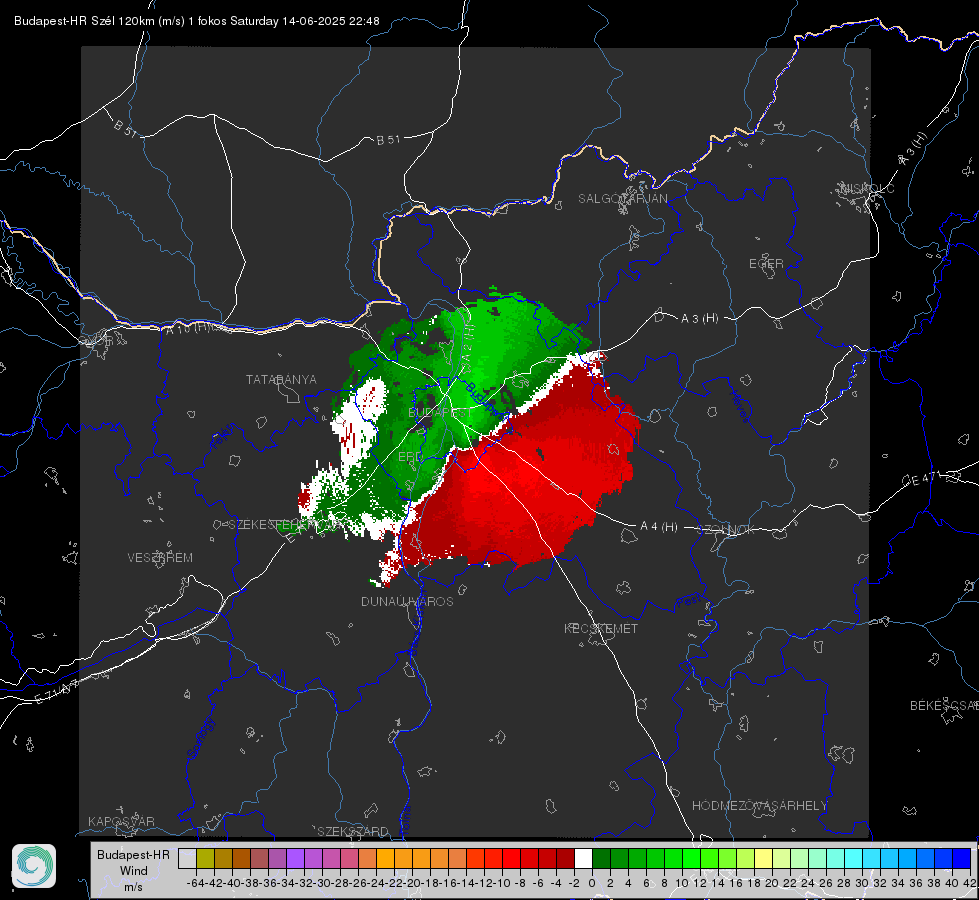Image resolution: width=979 pixels, height=900 pixels.
Task: Click the pale yellow swatch between 18 and 20
Action: pyautogui.click(x=764, y=859)
